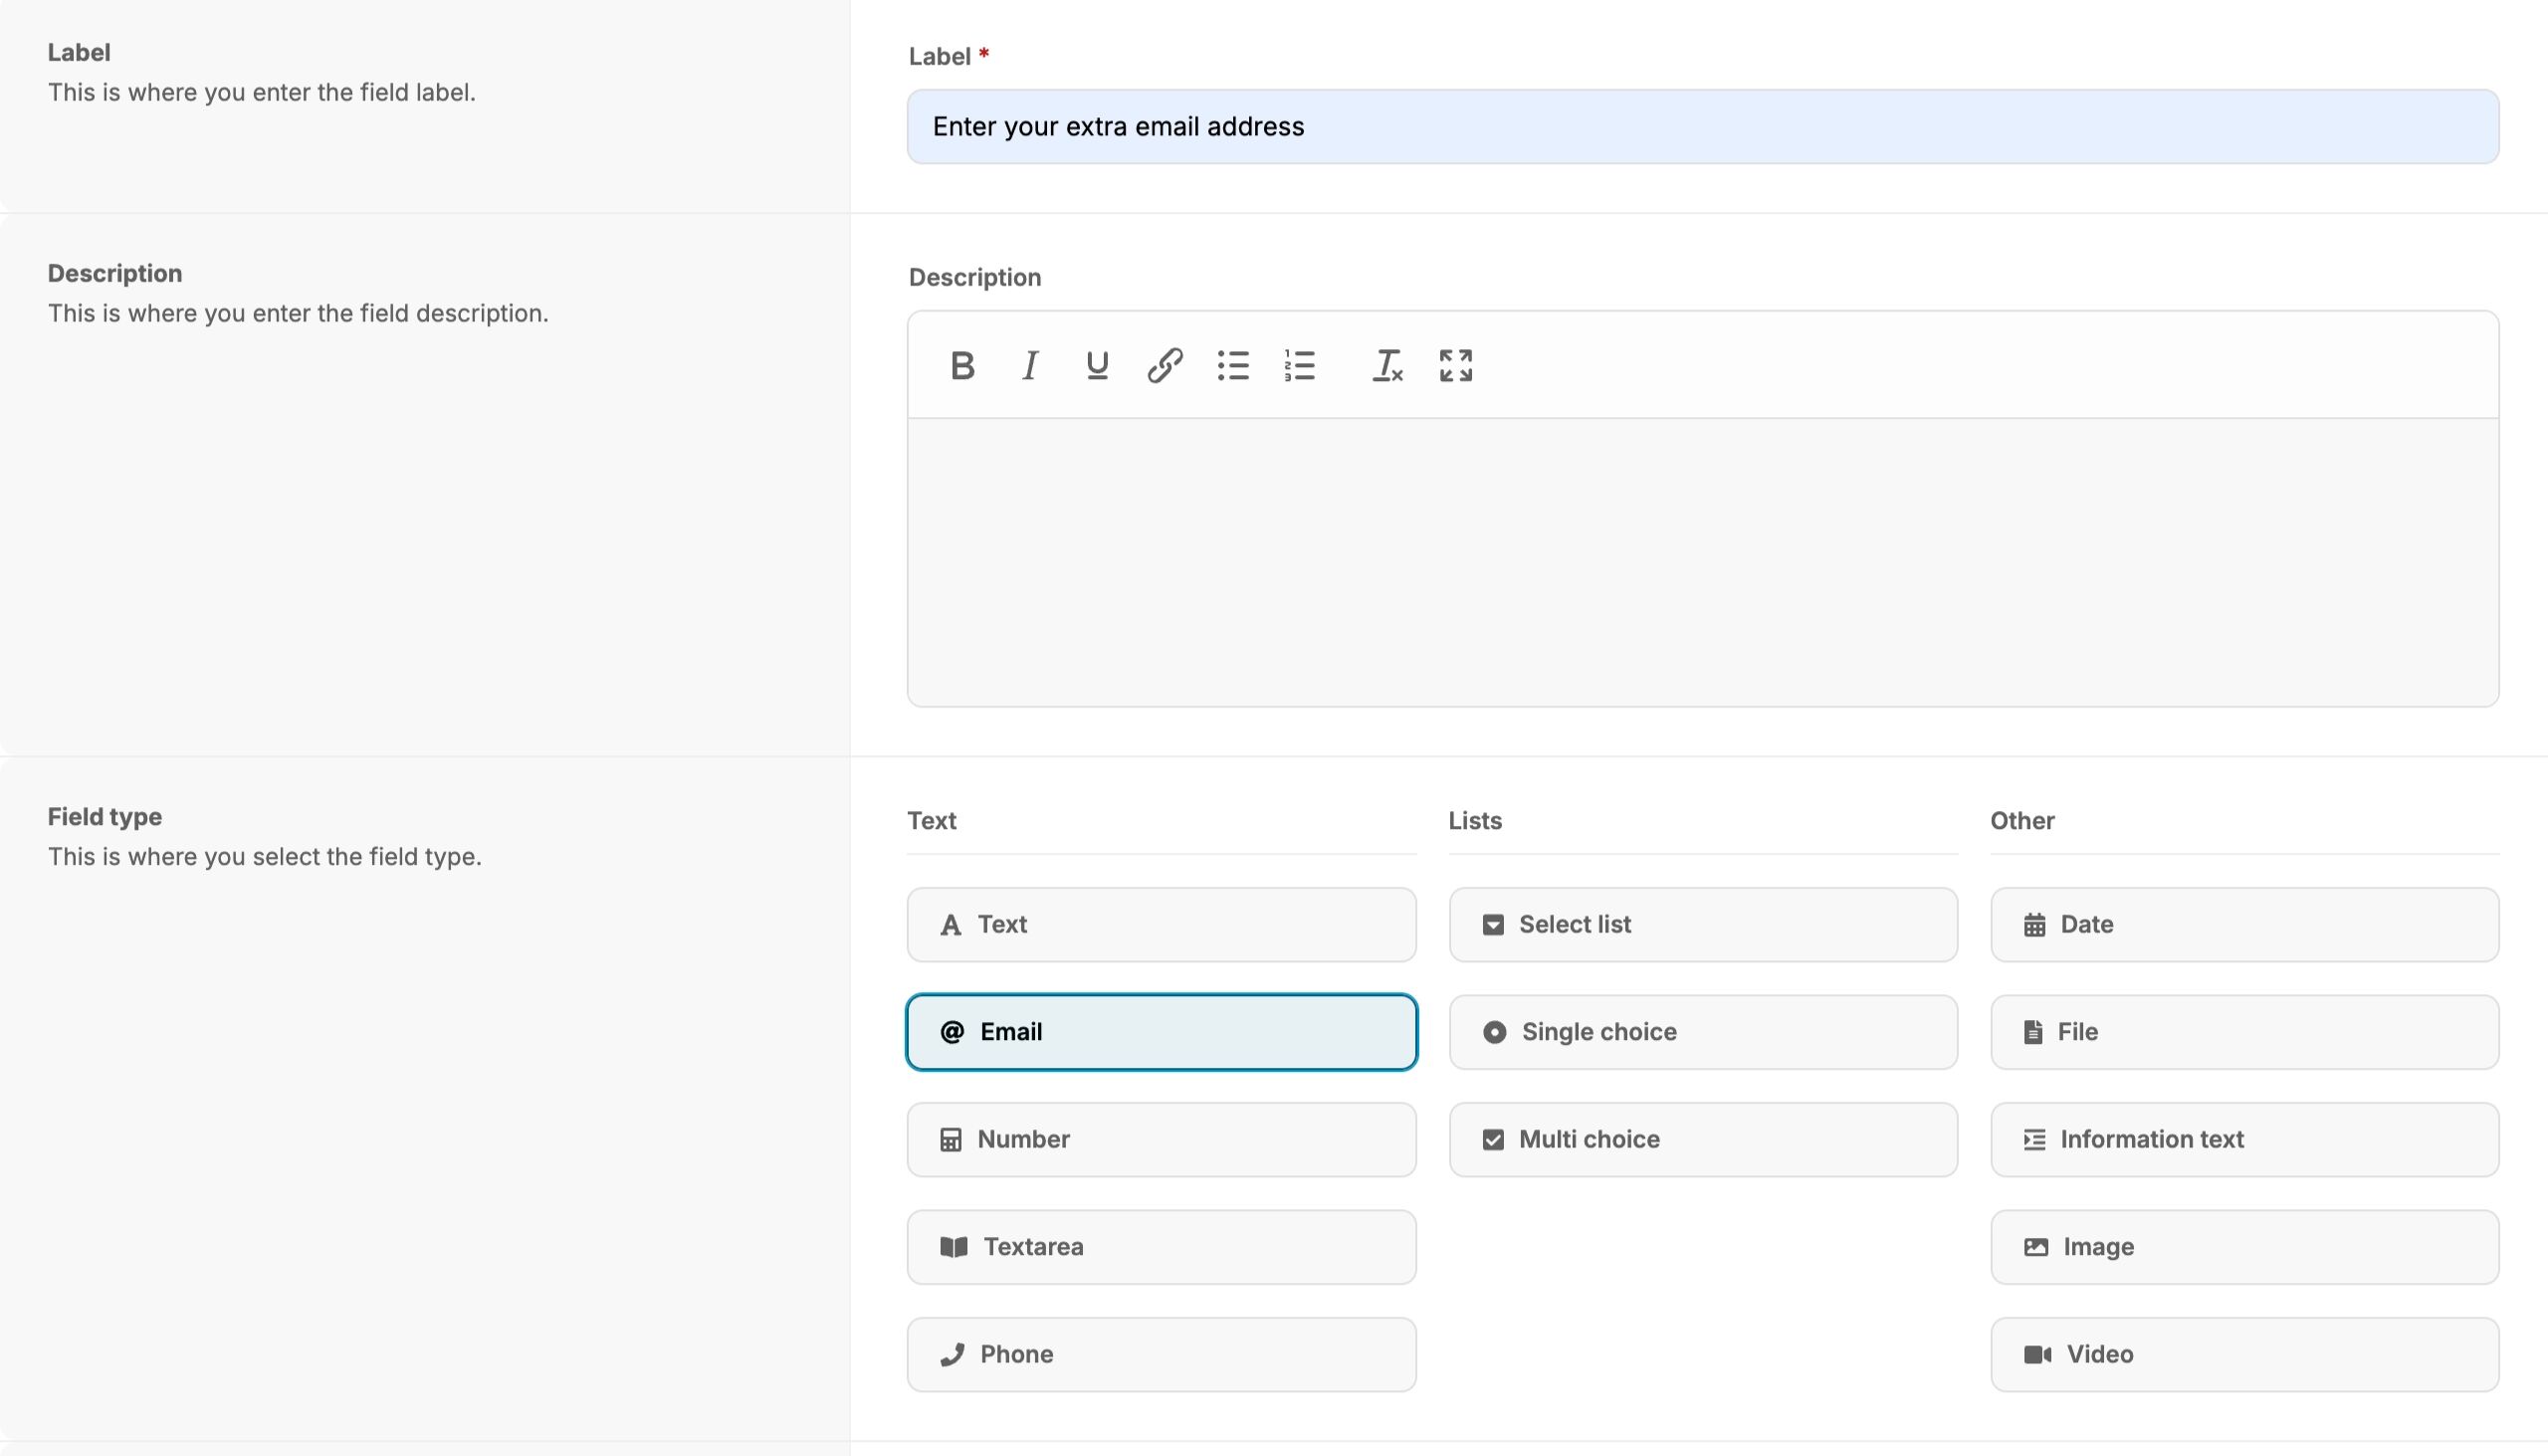Image resolution: width=2548 pixels, height=1456 pixels.
Task: Pick the Select list field type
Action: tap(1702, 925)
